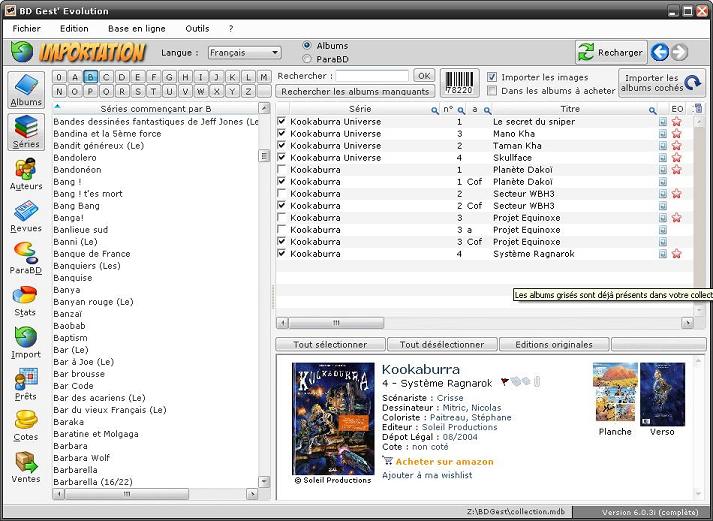Select the ParaBD radio button
Screen dimensions: 713x521
307,59
